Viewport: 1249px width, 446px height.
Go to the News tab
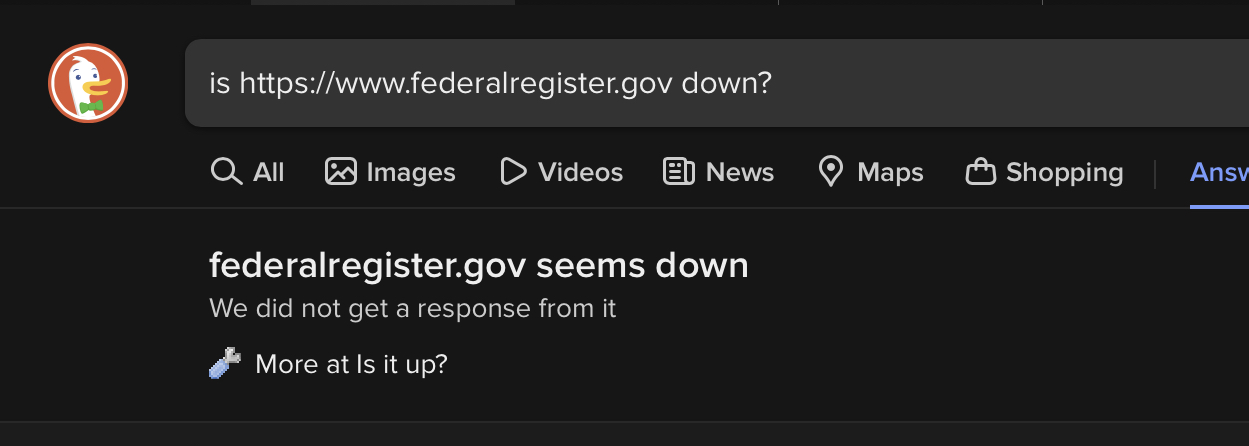click(739, 172)
